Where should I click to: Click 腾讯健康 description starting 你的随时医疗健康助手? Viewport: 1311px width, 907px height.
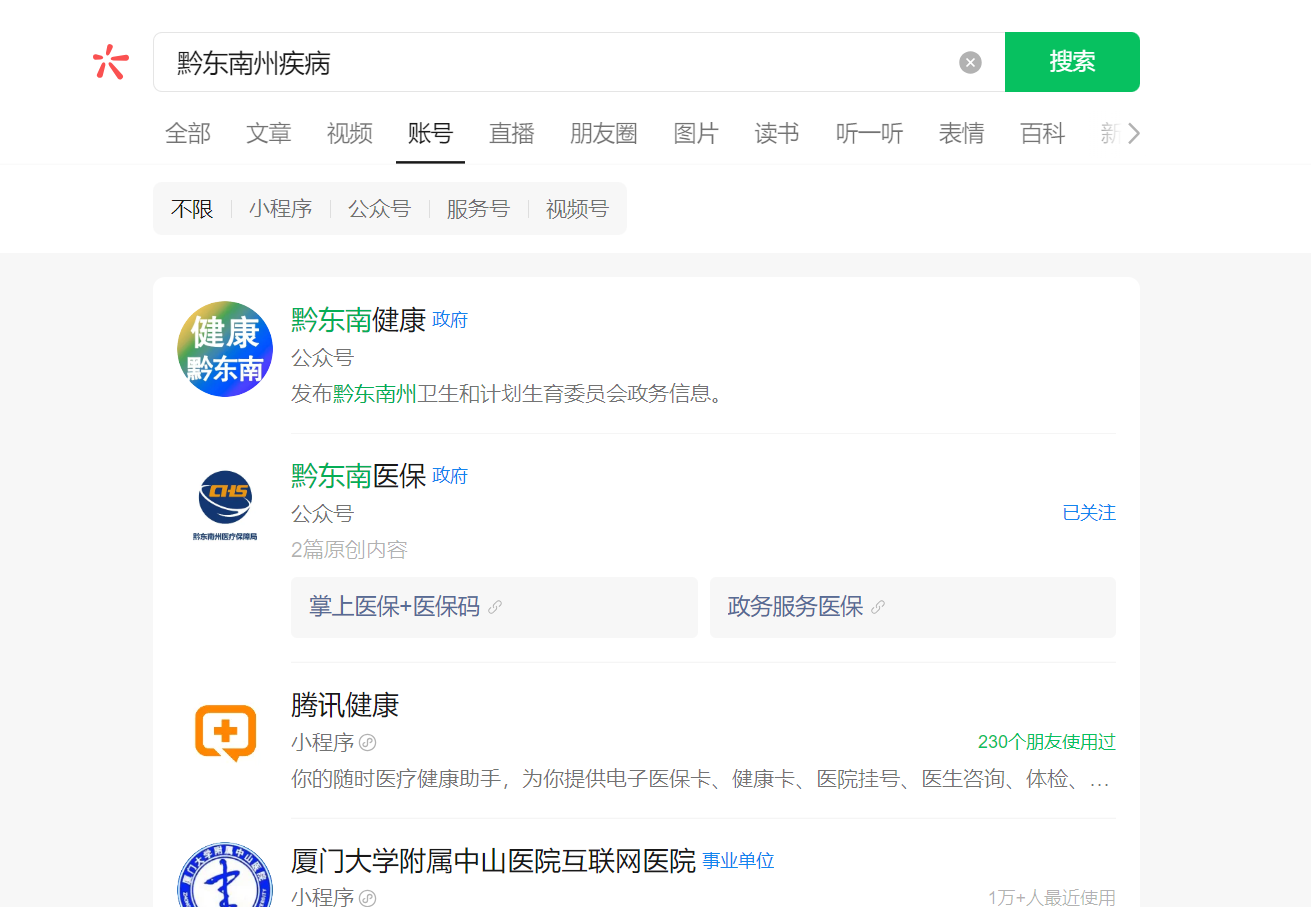click(x=701, y=779)
